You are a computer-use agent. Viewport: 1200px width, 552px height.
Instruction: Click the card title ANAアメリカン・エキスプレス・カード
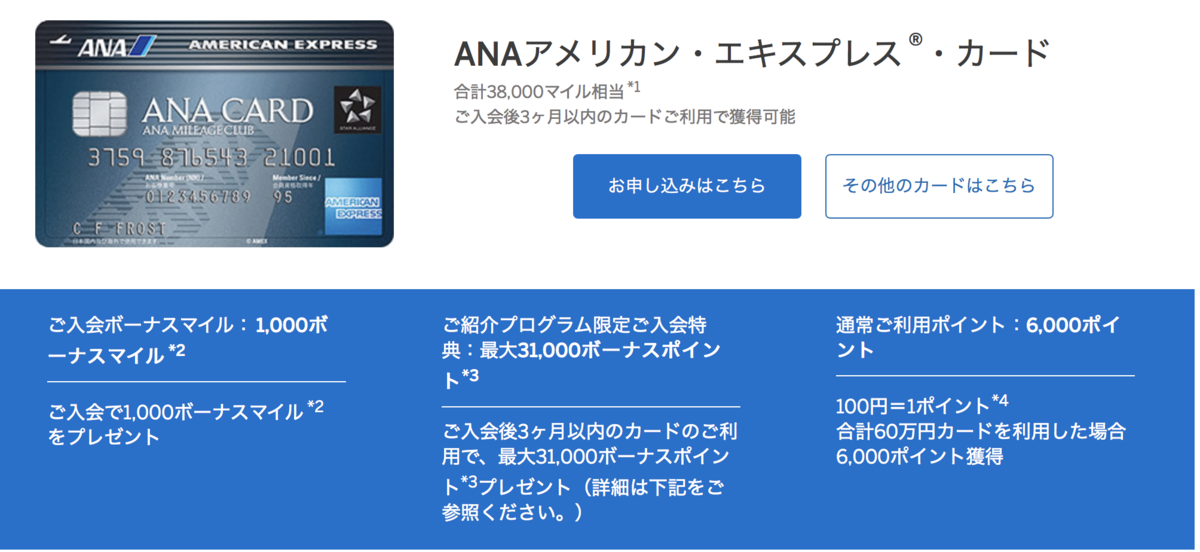[x=752, y=53]
